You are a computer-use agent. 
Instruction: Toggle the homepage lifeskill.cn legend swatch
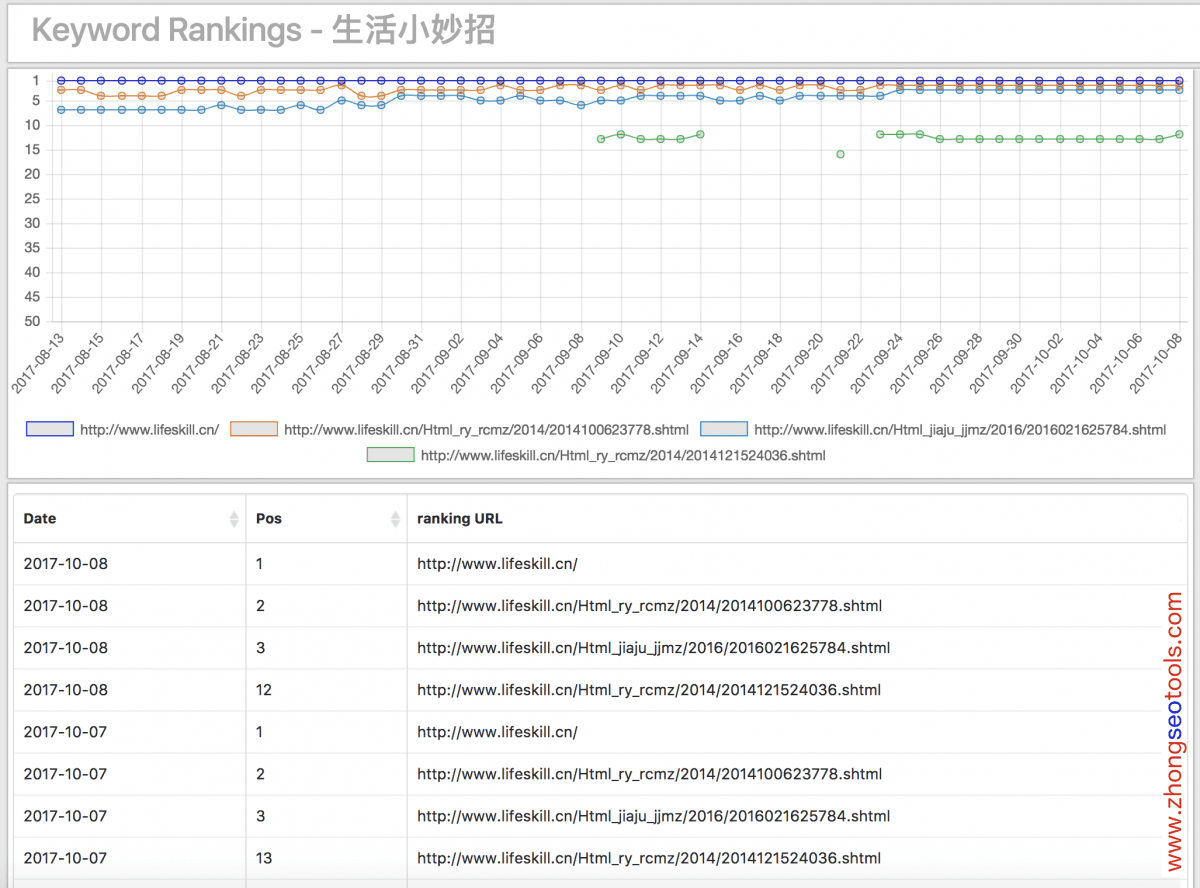[x=50, y=429]
